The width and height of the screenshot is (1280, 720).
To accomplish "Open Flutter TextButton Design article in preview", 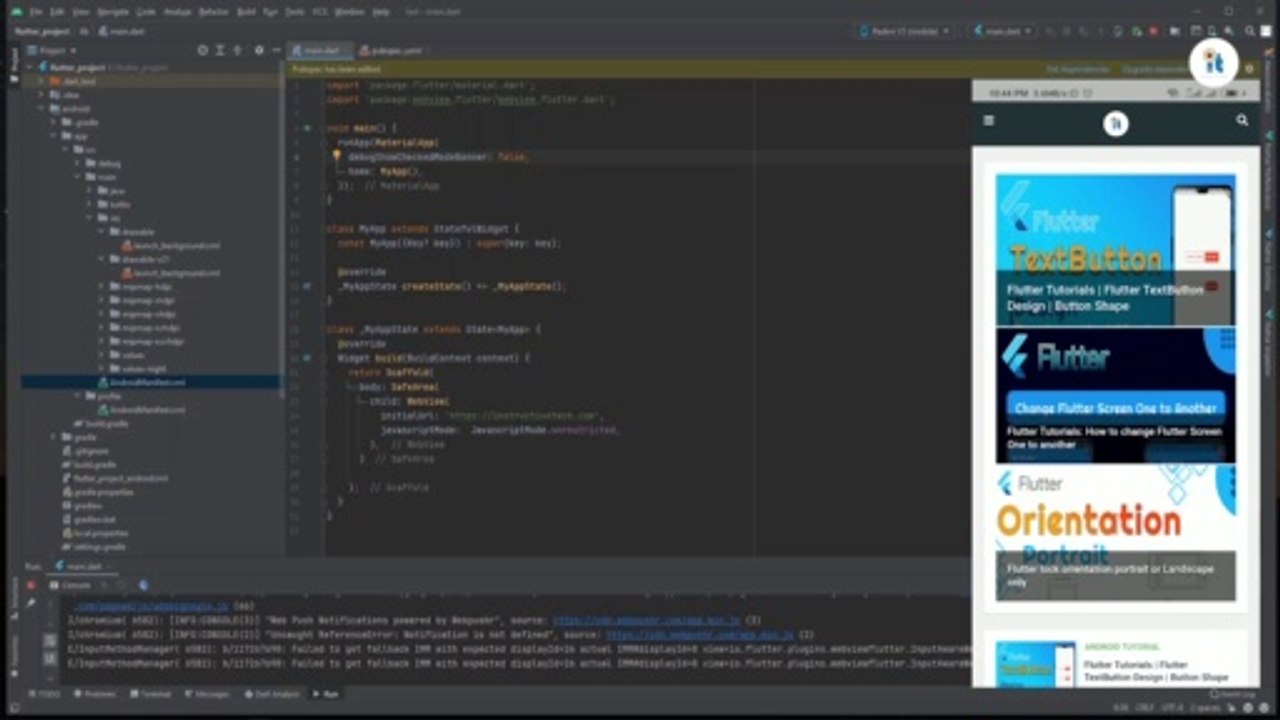I will click(1115, 250).
